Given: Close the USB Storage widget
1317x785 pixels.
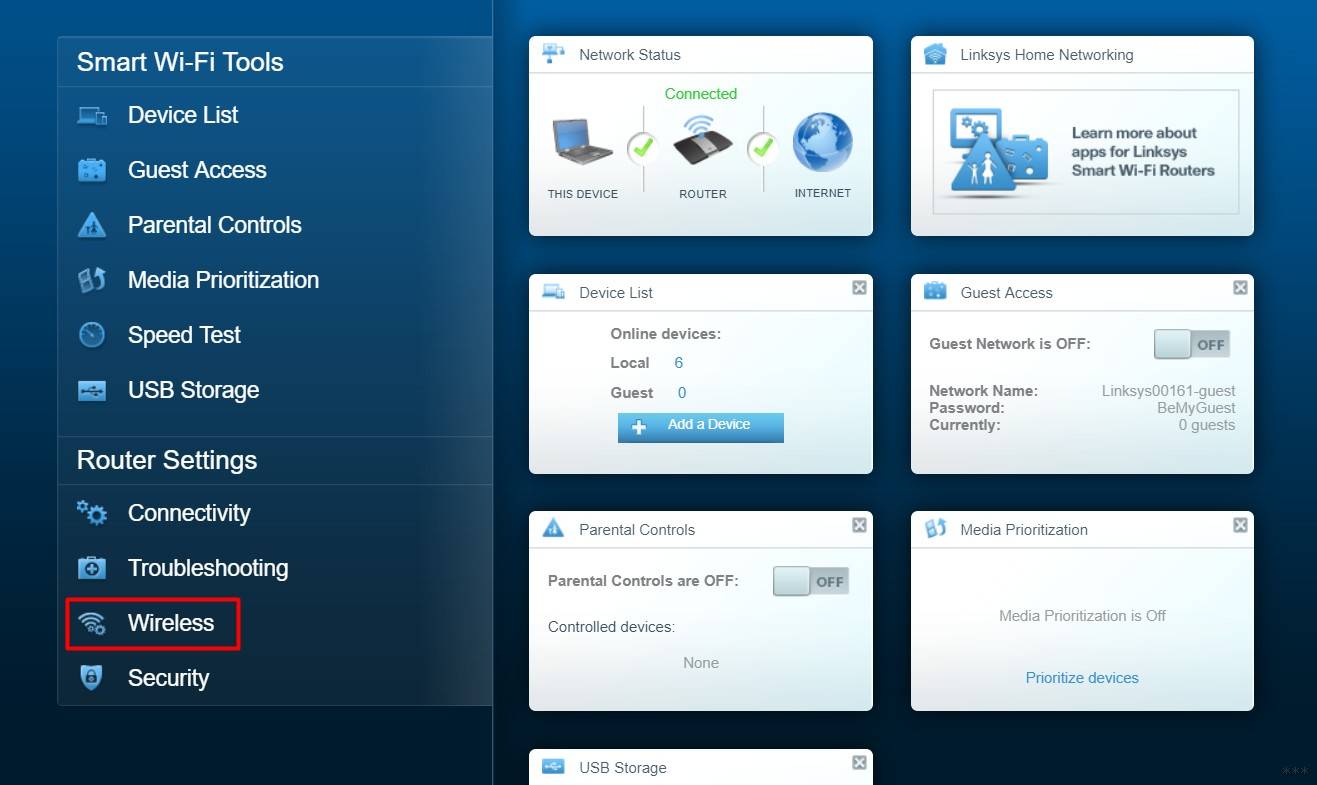Looking at the screenshot, I should [859, 763].
